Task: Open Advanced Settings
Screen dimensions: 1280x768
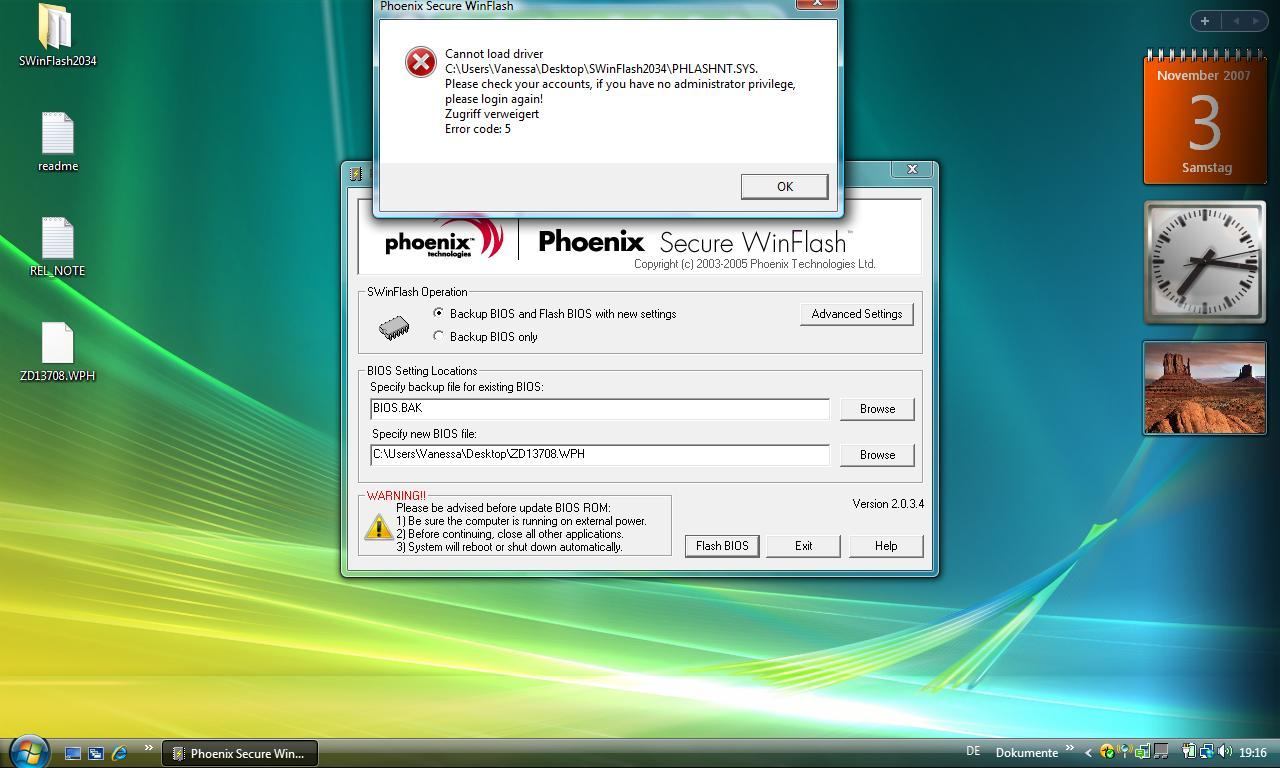Action: (856, 314)
